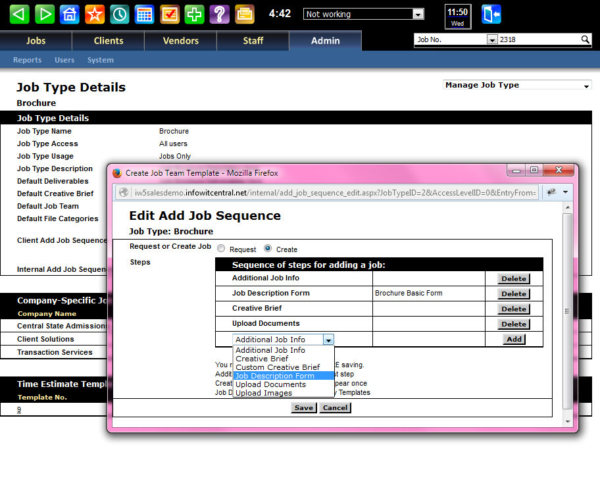
Task: Open the Vendors tab
Action: [x=181, y=41]
